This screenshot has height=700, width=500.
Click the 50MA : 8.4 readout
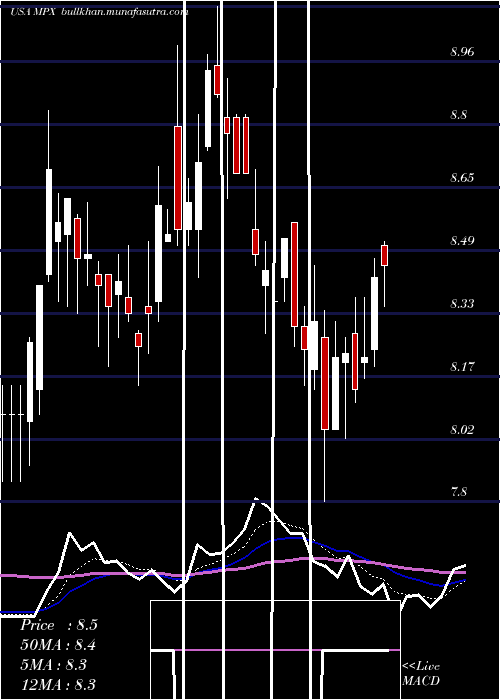pos(58,645)
